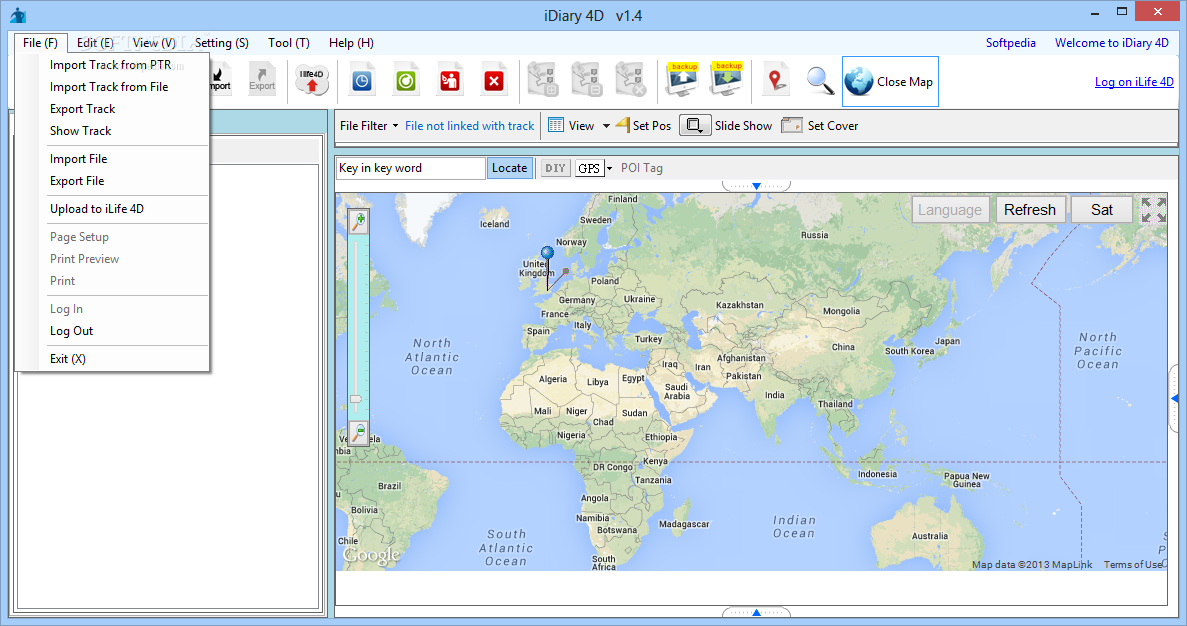Click the magnifying glass search icon
This screenshot has height=626, width=1187.
820,79
